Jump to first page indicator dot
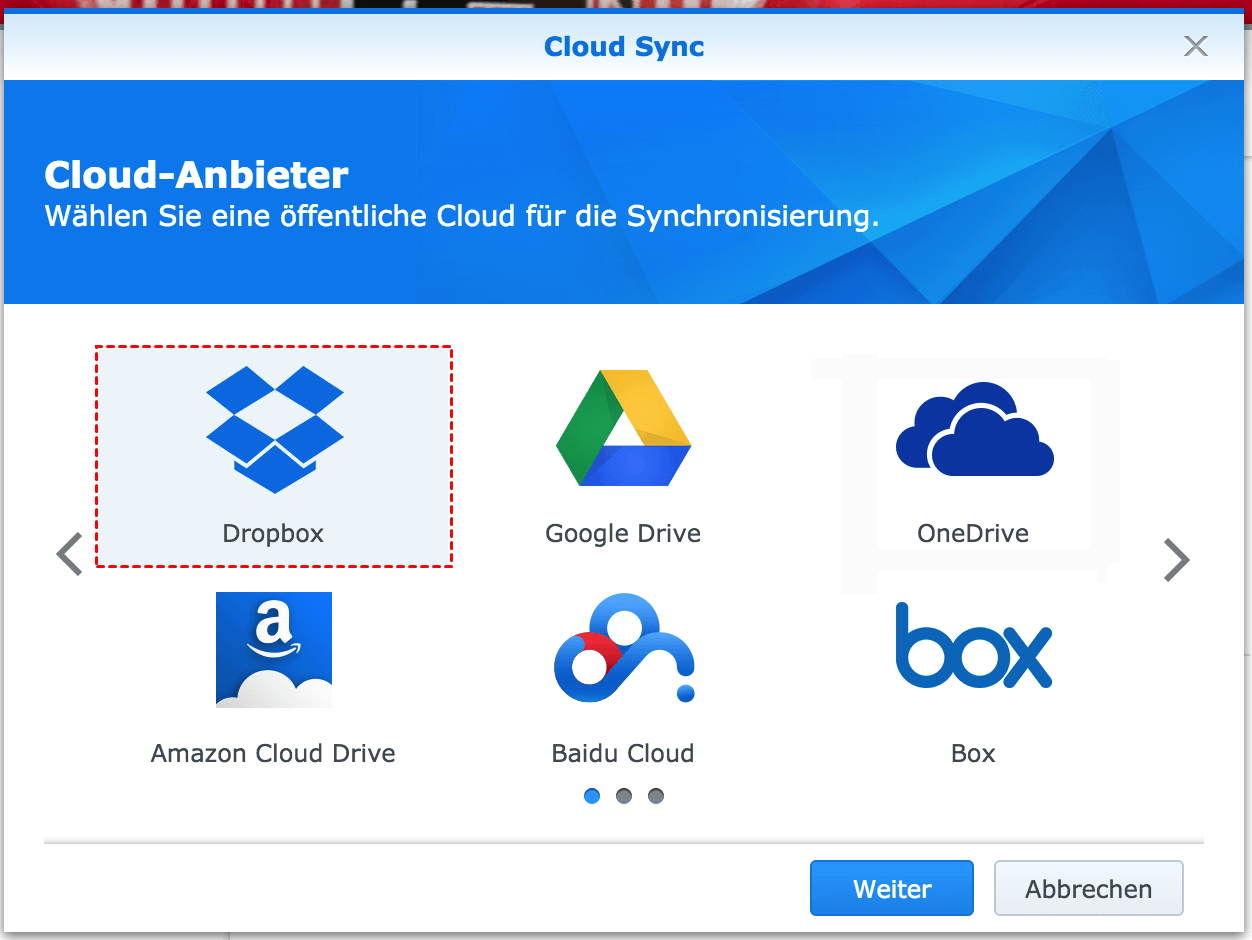Screen dimensions: 1252x940 [x=592, y=796]
